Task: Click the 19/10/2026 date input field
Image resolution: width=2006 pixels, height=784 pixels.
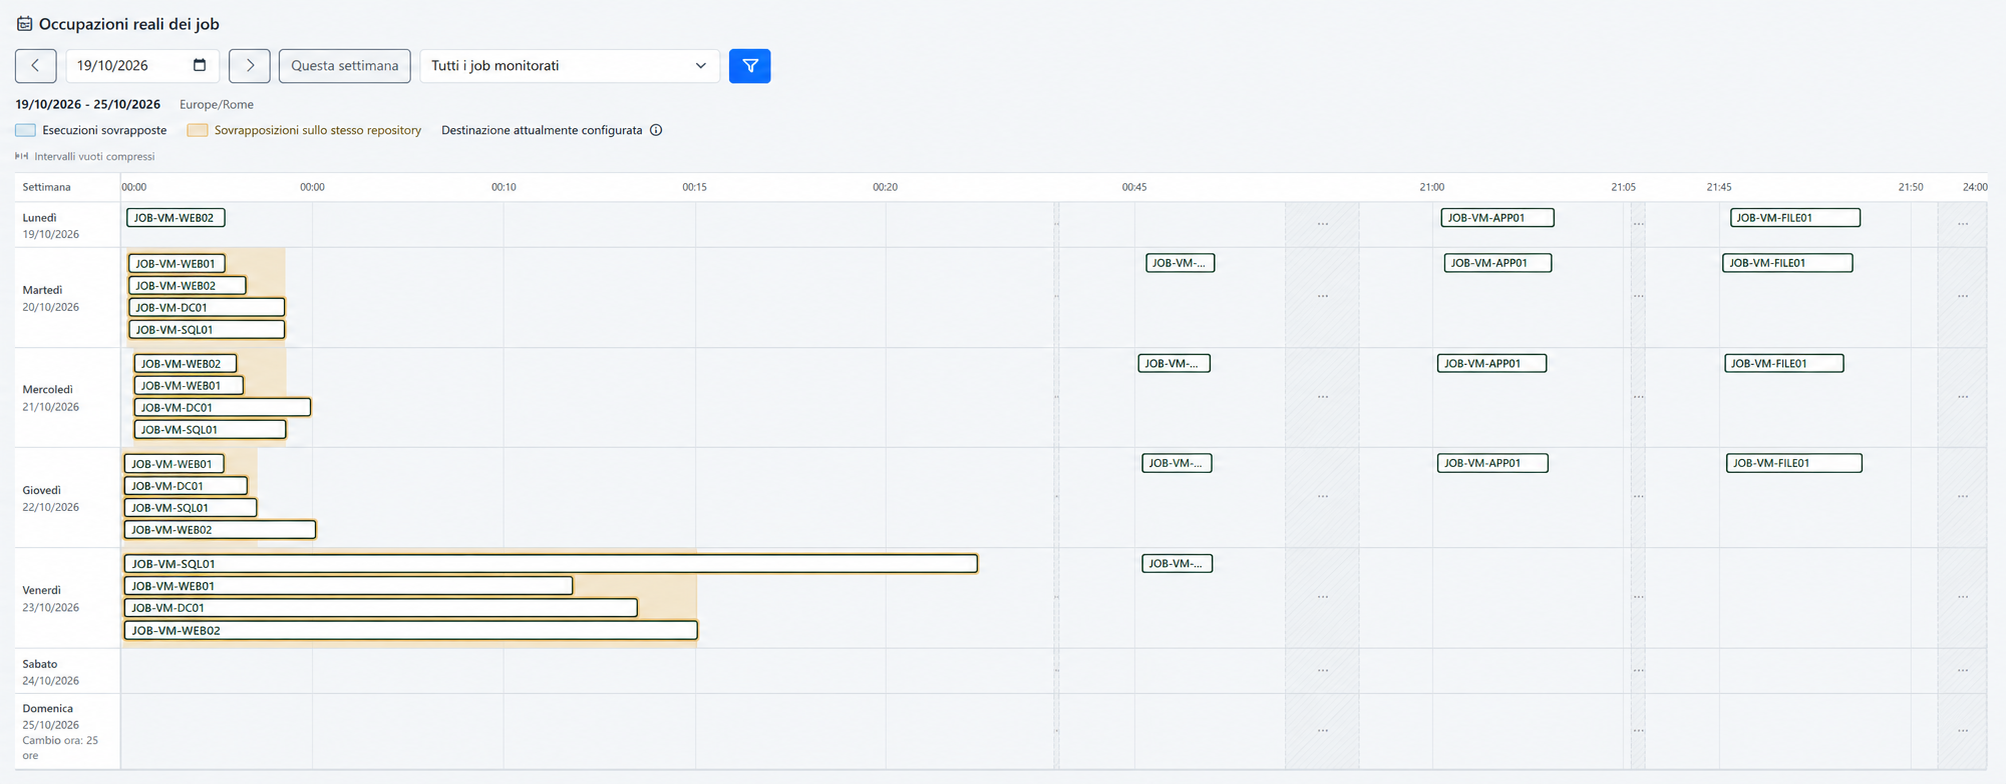Action: coord(142,66)
